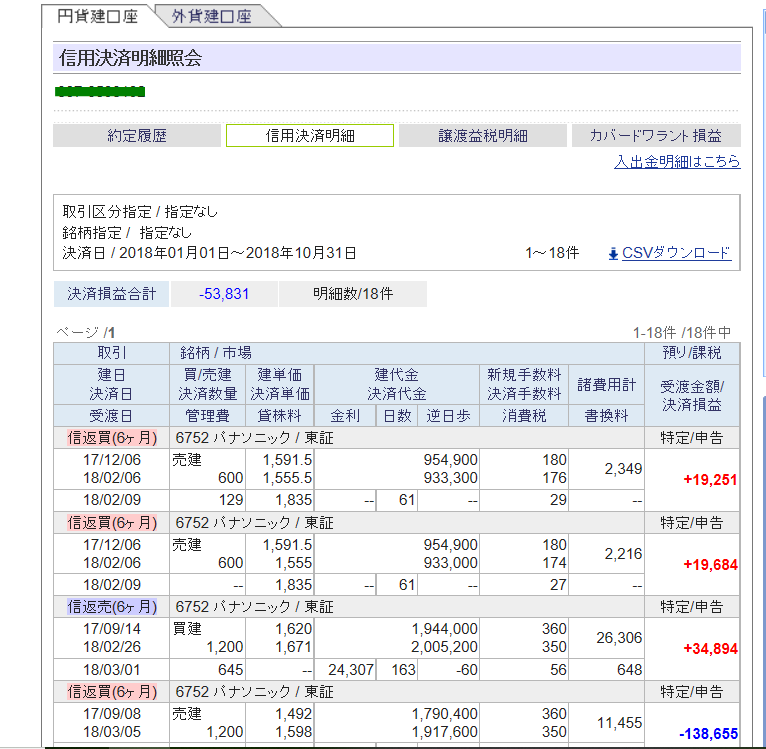Click the masked green account number
This screenshot has width=766, height=749.
(x=100, y=91)
